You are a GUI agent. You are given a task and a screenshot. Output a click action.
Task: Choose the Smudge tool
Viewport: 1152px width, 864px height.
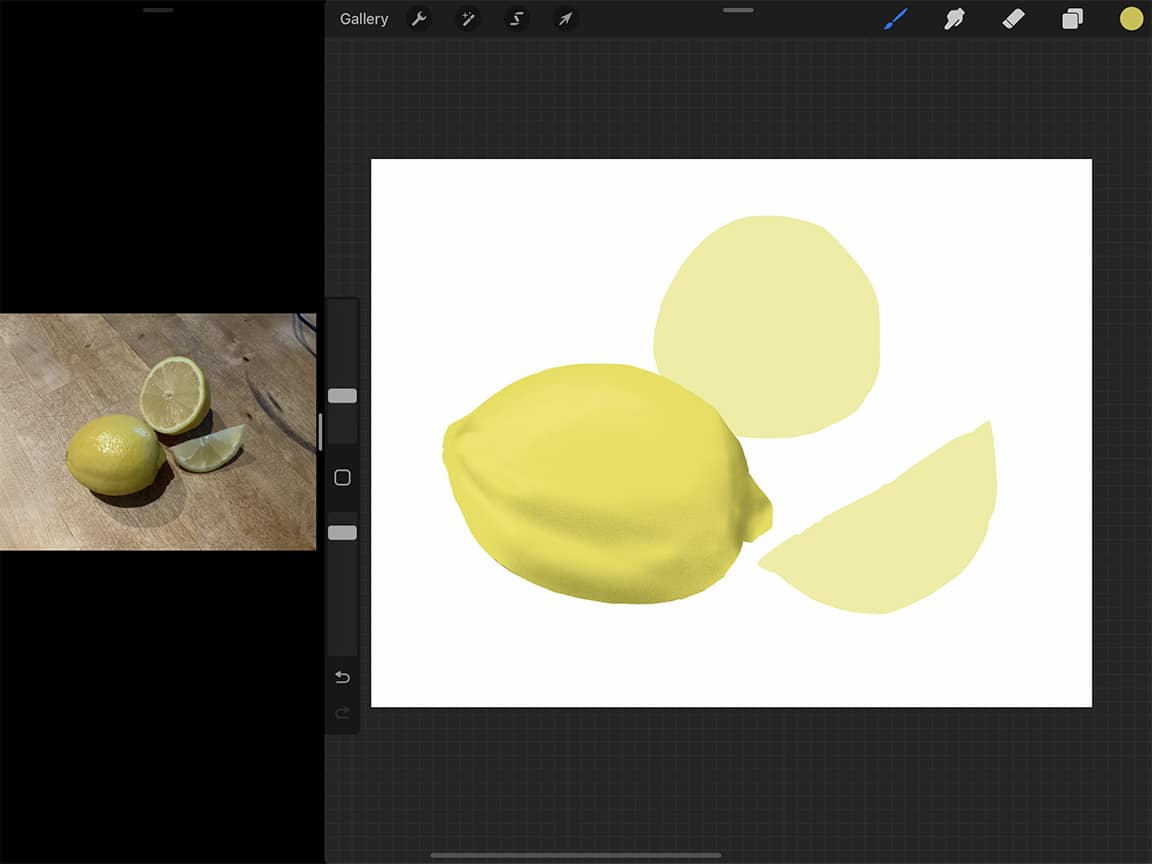(x=954, y=18)
